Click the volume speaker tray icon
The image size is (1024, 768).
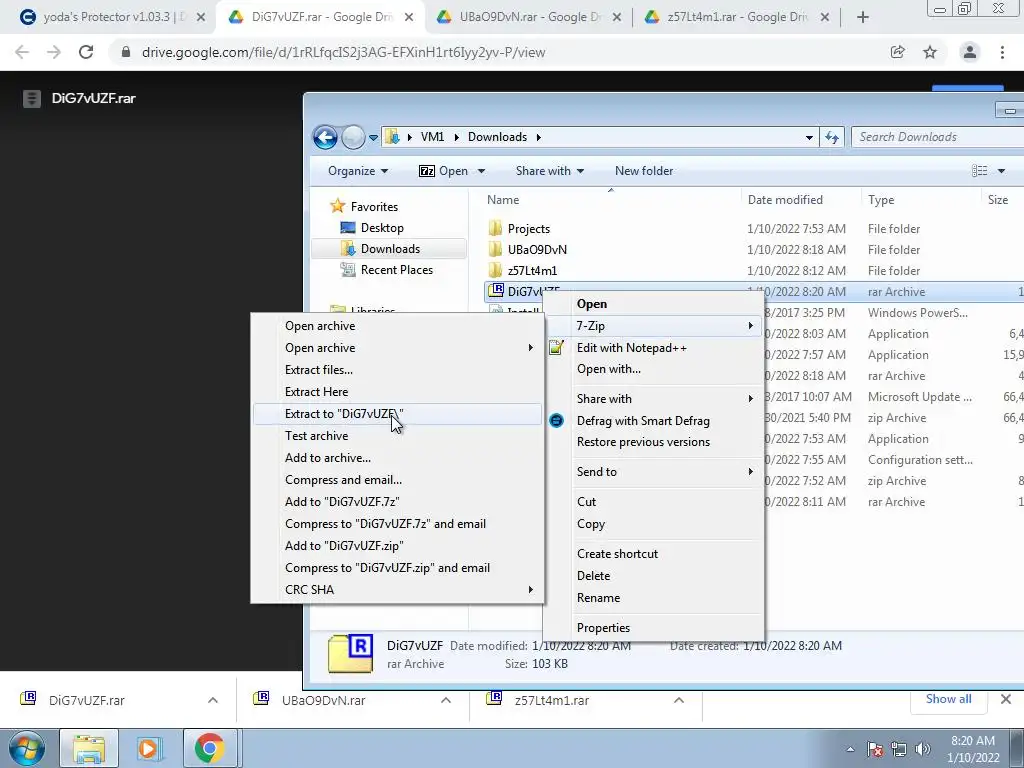(x=923, y=749)
